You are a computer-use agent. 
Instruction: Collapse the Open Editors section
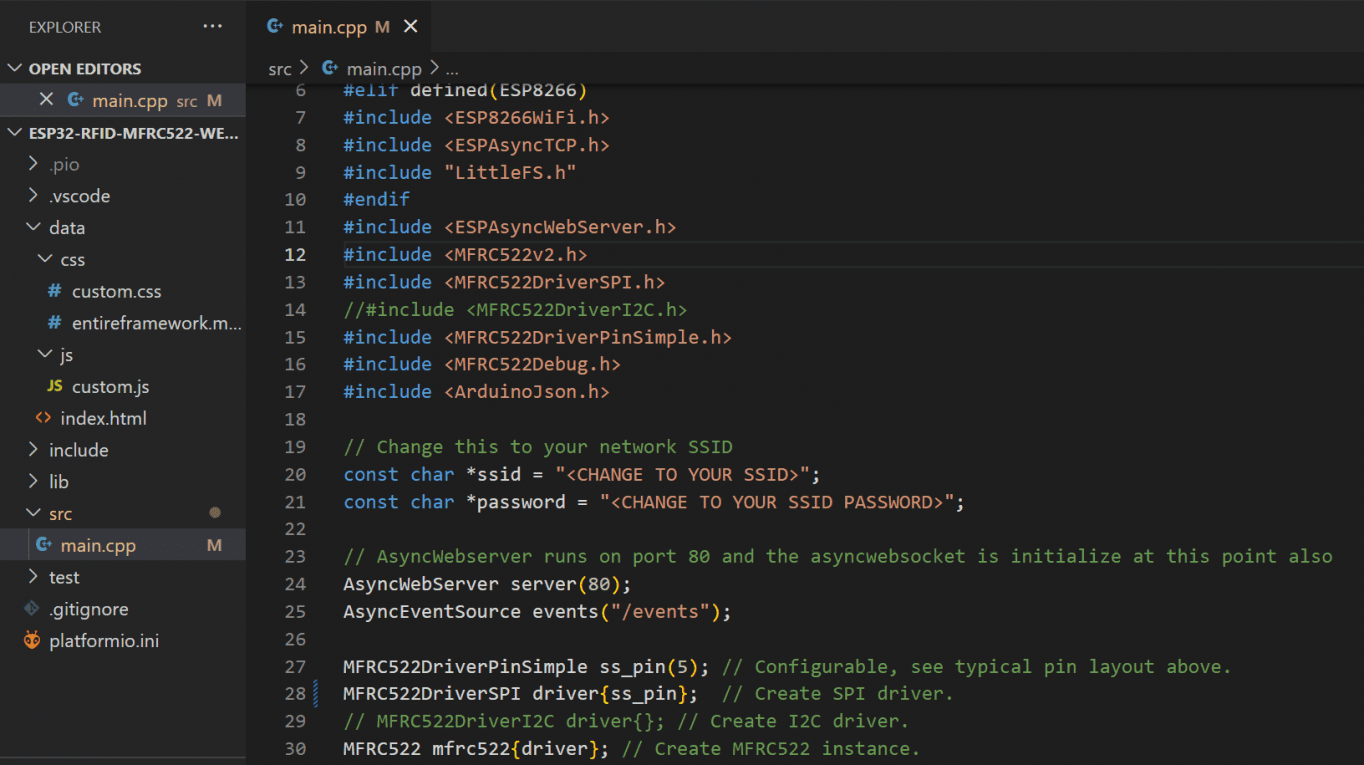pos(15,68)
